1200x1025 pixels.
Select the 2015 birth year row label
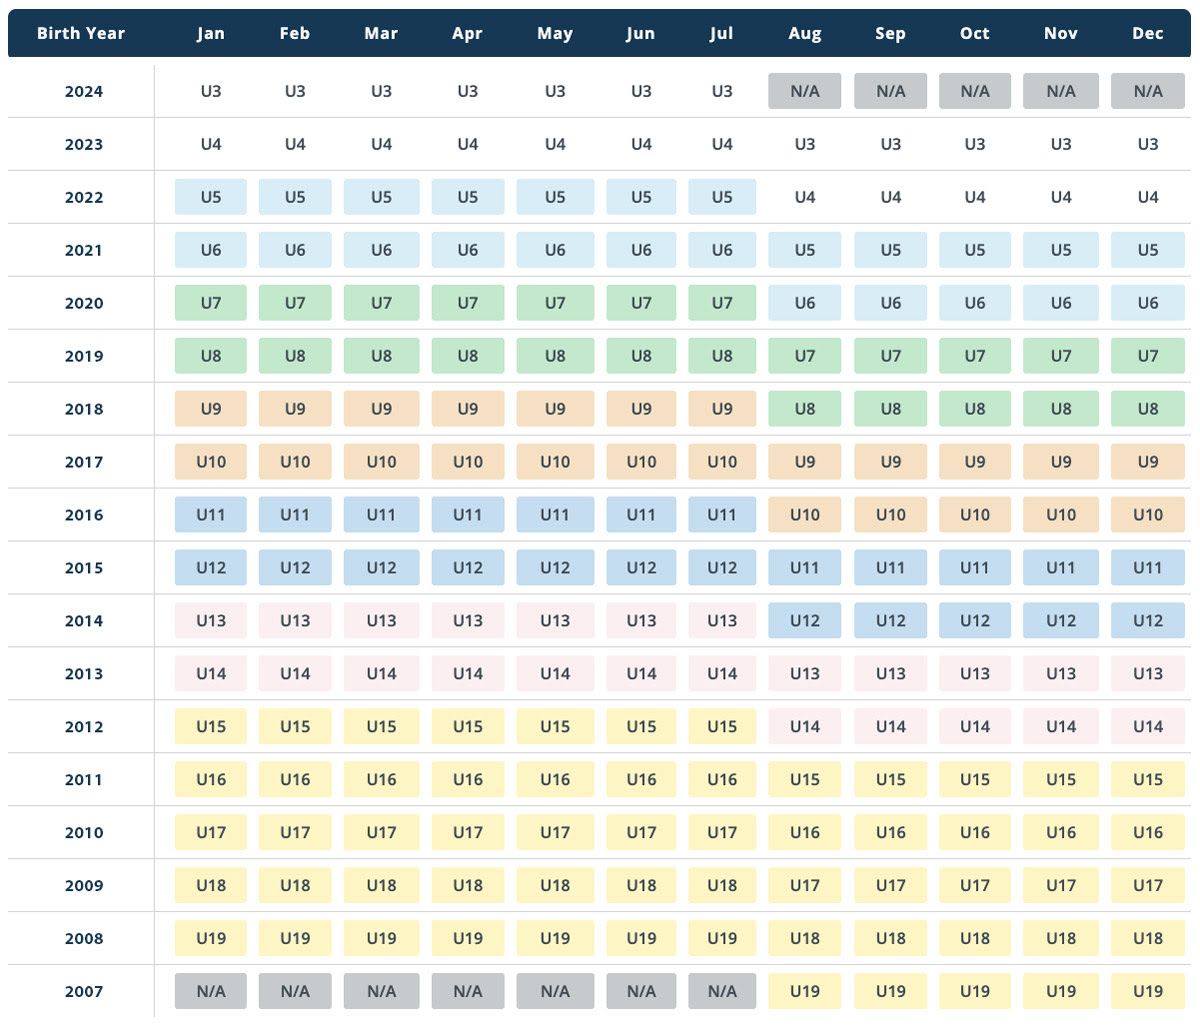coord(84,567)
